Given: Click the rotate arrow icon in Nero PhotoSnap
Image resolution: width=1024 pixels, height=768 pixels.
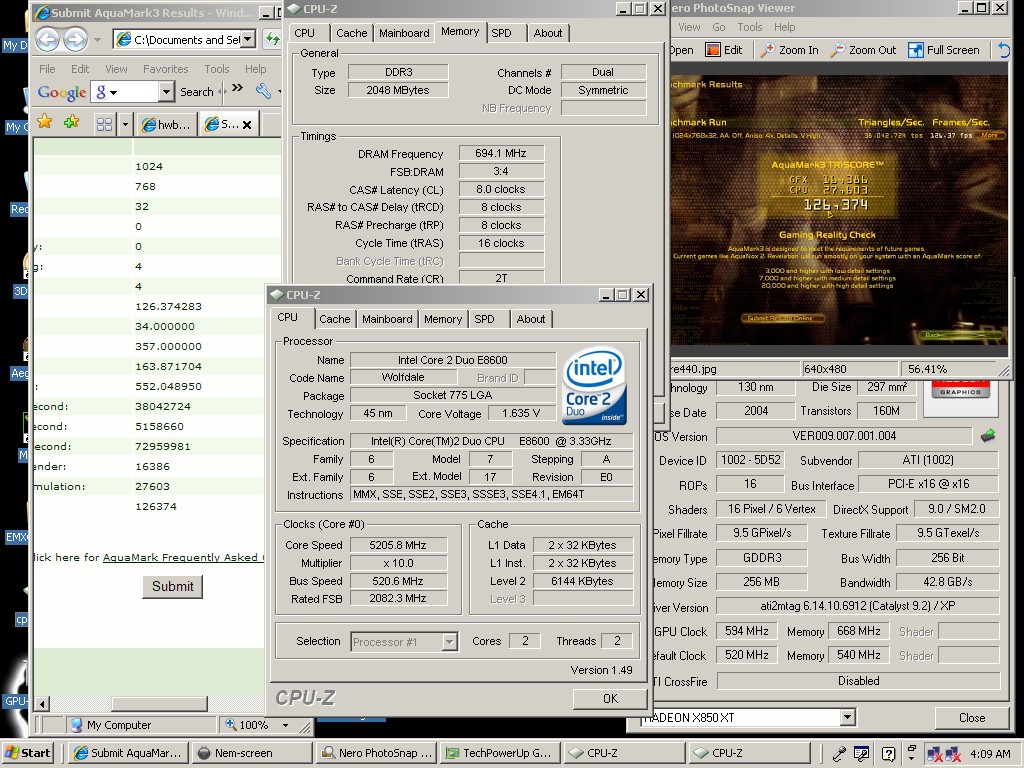Looking at the screenshot, I should point(1004,50).
